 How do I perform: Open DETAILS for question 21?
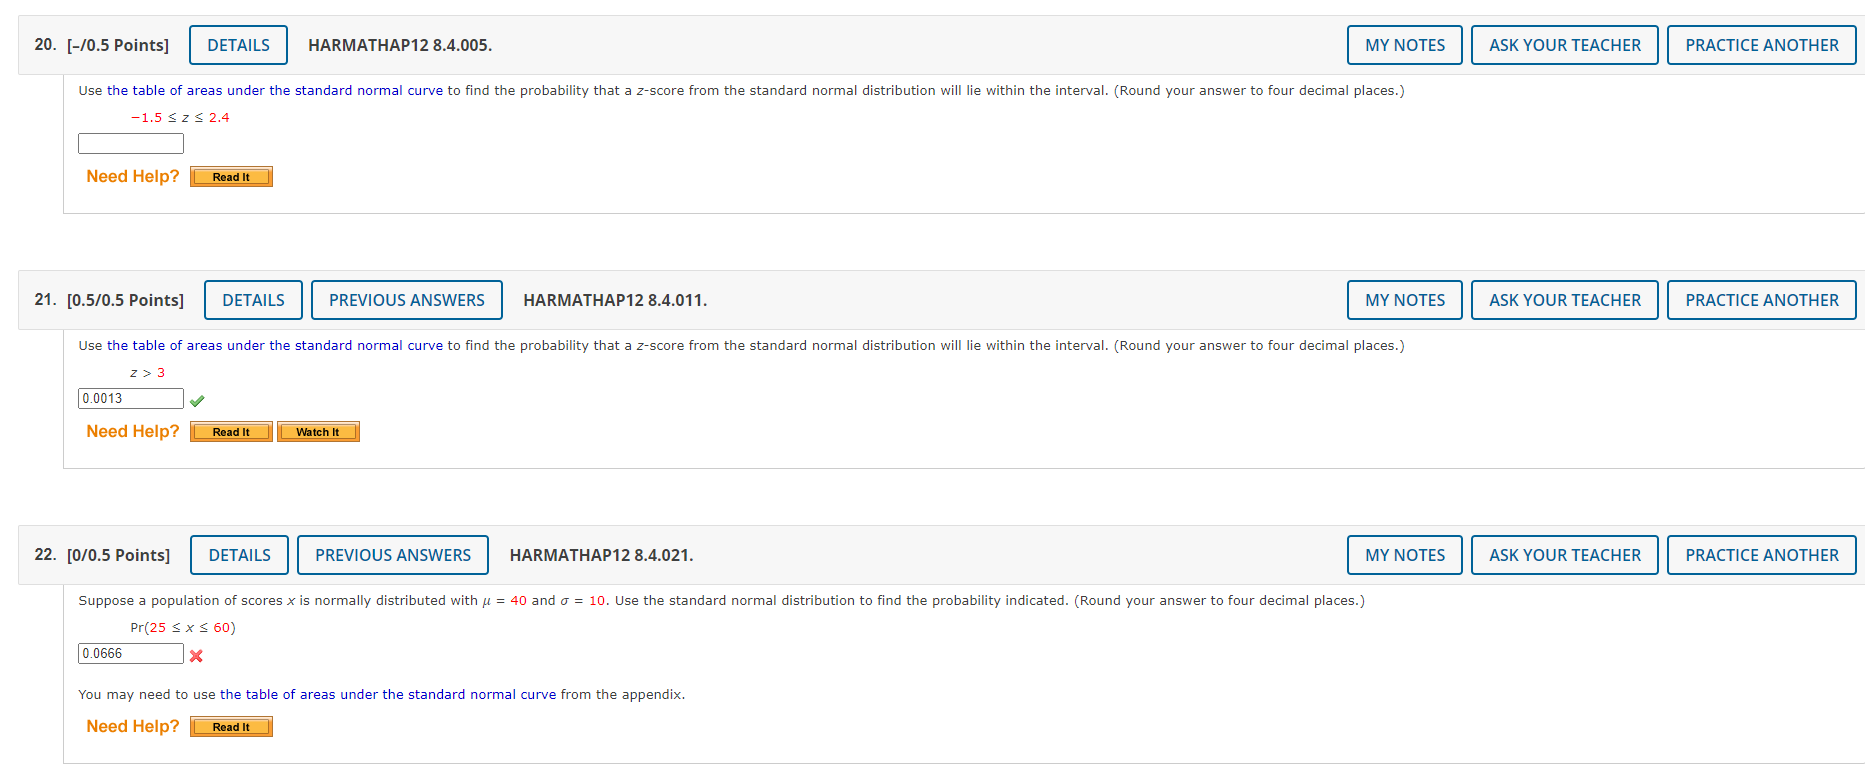coord(253,299)
